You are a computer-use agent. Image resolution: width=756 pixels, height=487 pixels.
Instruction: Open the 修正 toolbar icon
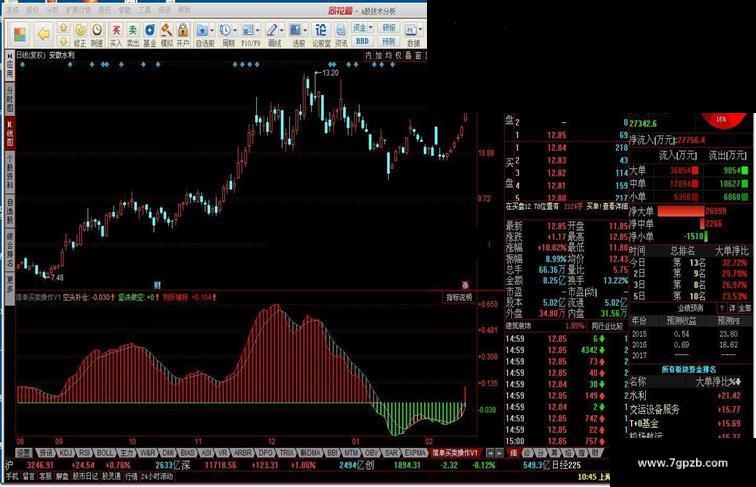[x=80, y=35]
